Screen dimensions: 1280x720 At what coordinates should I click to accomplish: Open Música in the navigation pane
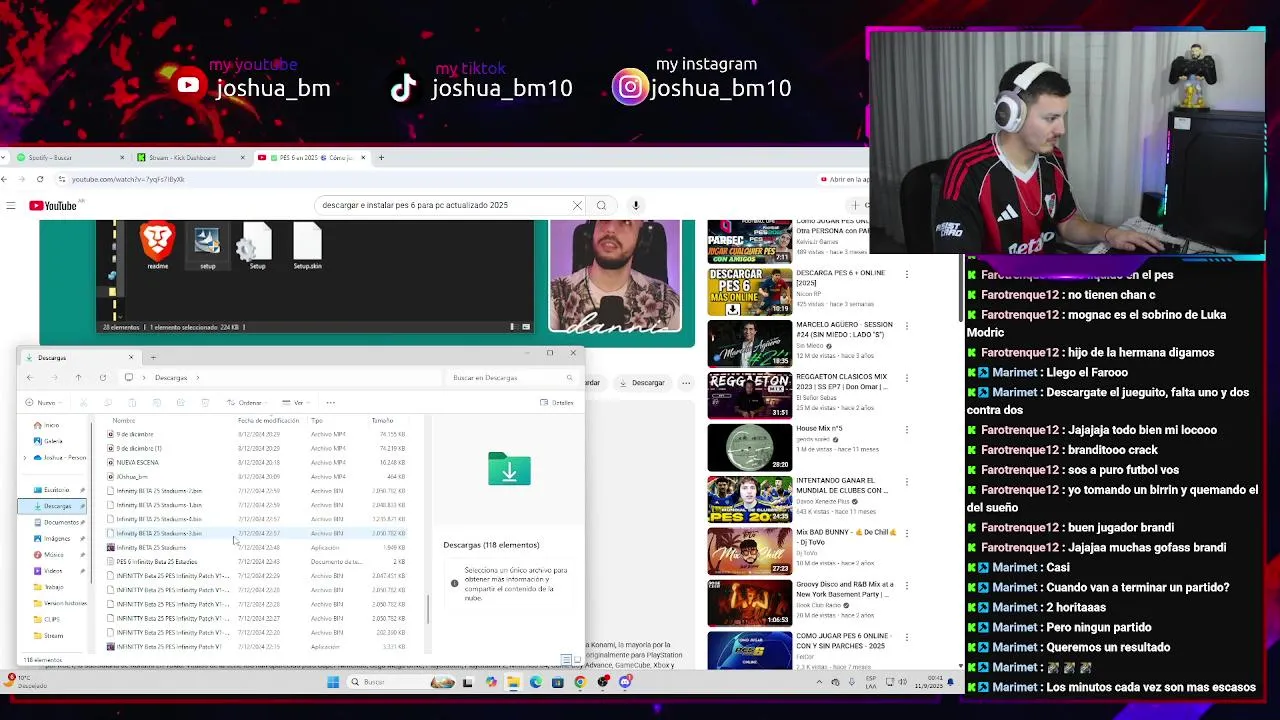(x=48, y=554)
